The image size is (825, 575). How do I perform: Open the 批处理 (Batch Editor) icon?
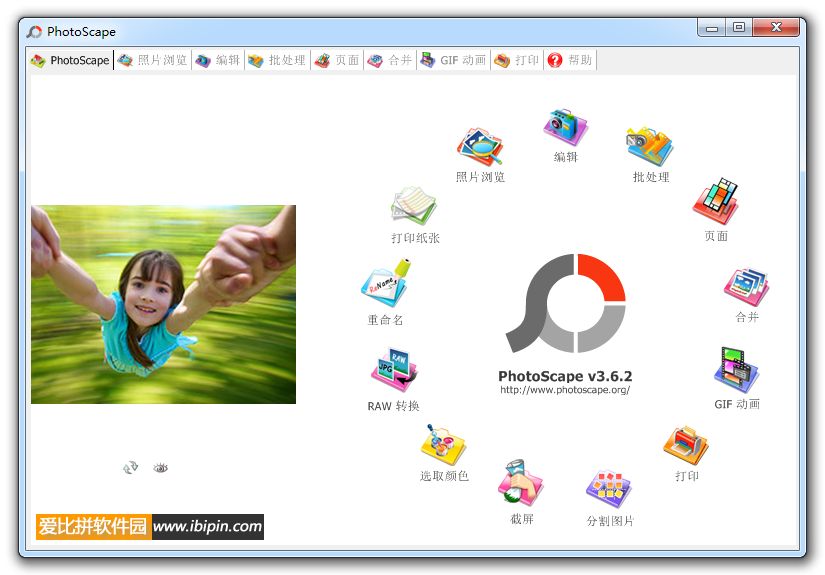(x=650, y=146)
